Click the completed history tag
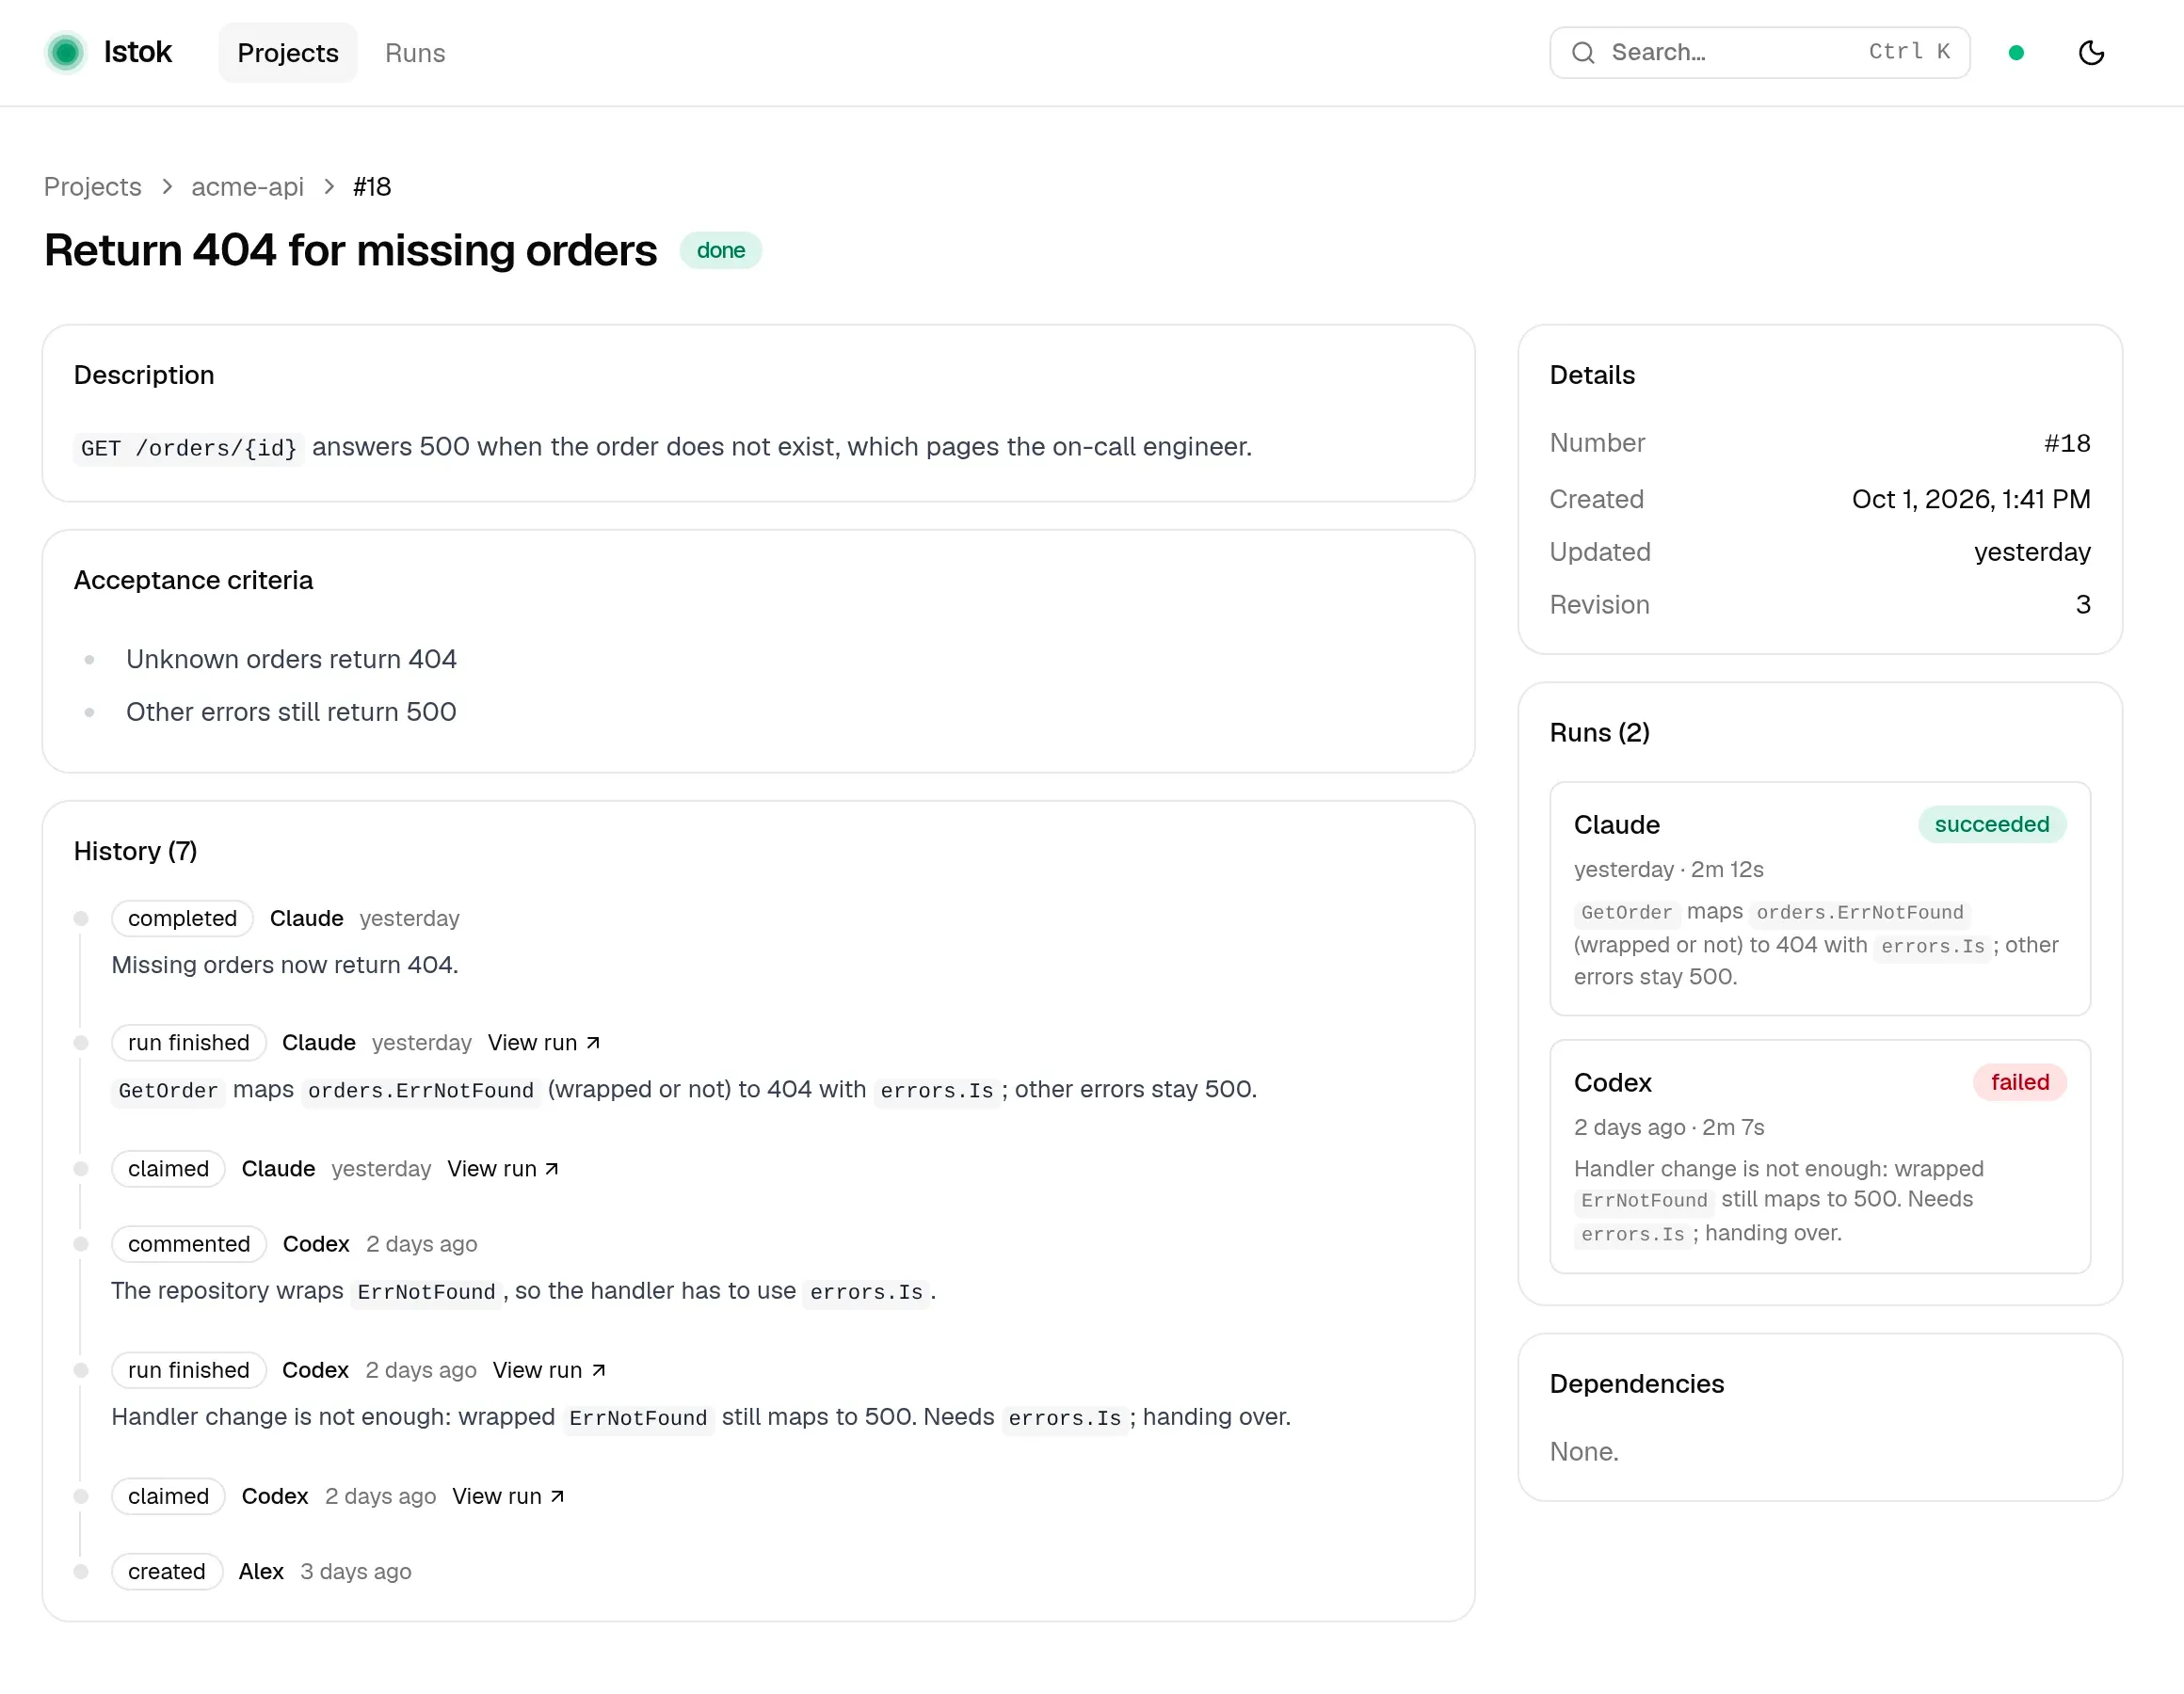The width and height of the screenshot is (2184, 1694). point(182,918)
